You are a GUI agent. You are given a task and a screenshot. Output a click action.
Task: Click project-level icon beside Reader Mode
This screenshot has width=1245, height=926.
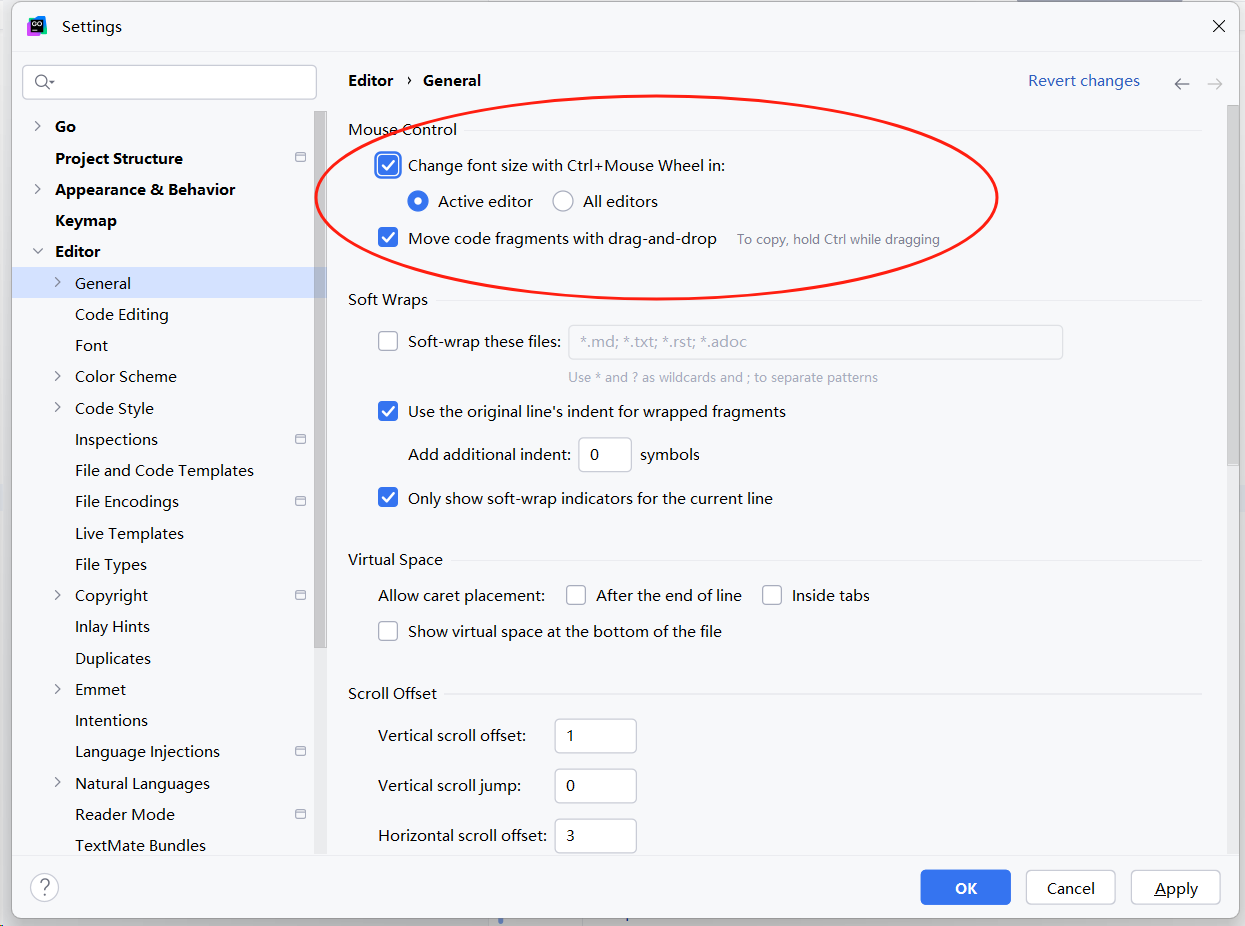pos(300,814)
